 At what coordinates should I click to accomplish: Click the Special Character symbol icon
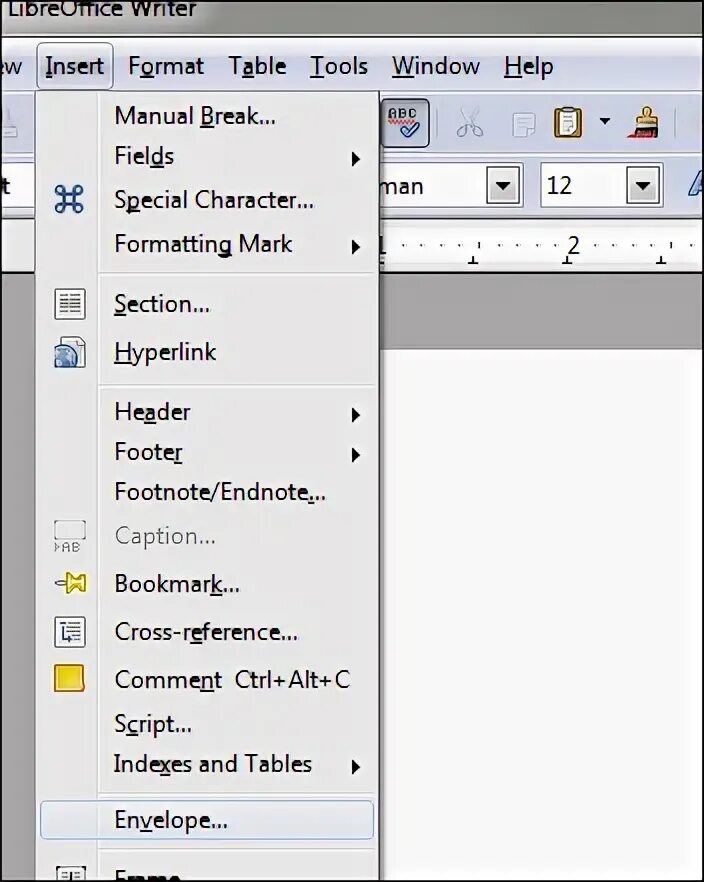[69, 200]
